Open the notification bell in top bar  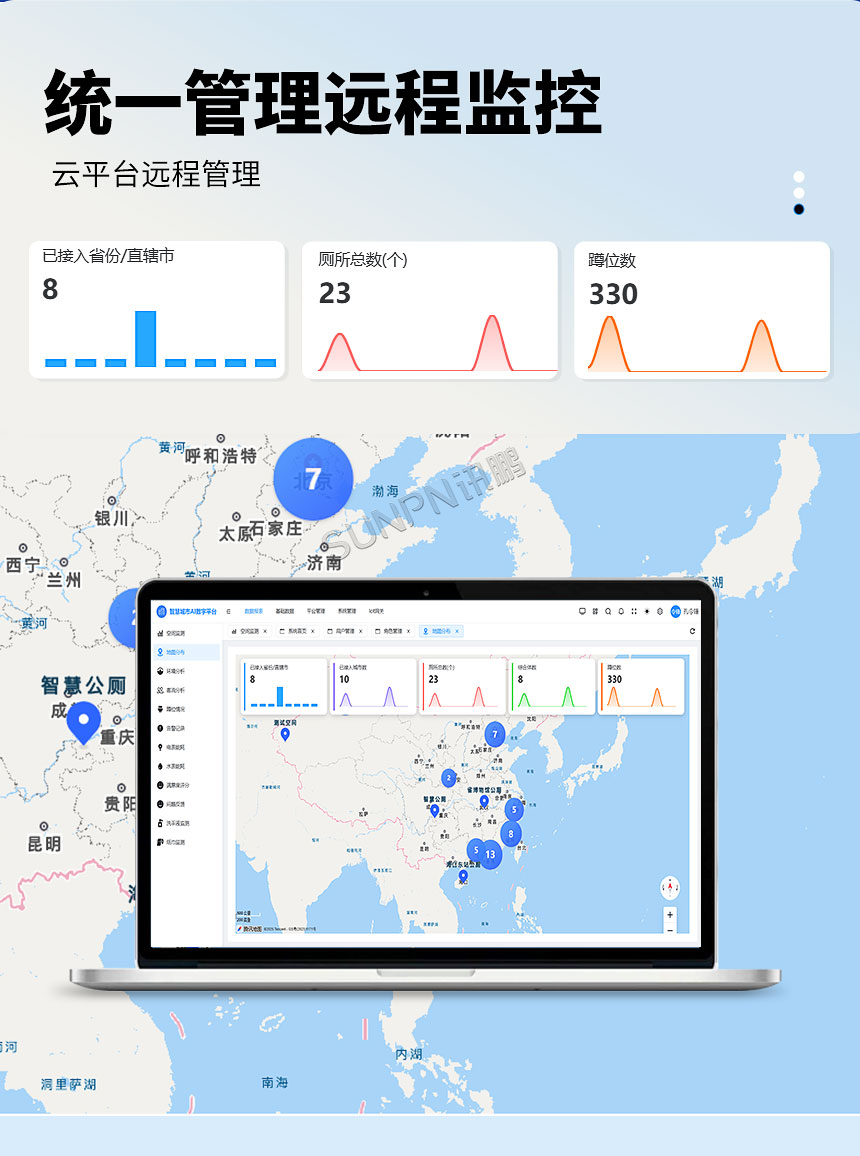(x=621, y=611)
